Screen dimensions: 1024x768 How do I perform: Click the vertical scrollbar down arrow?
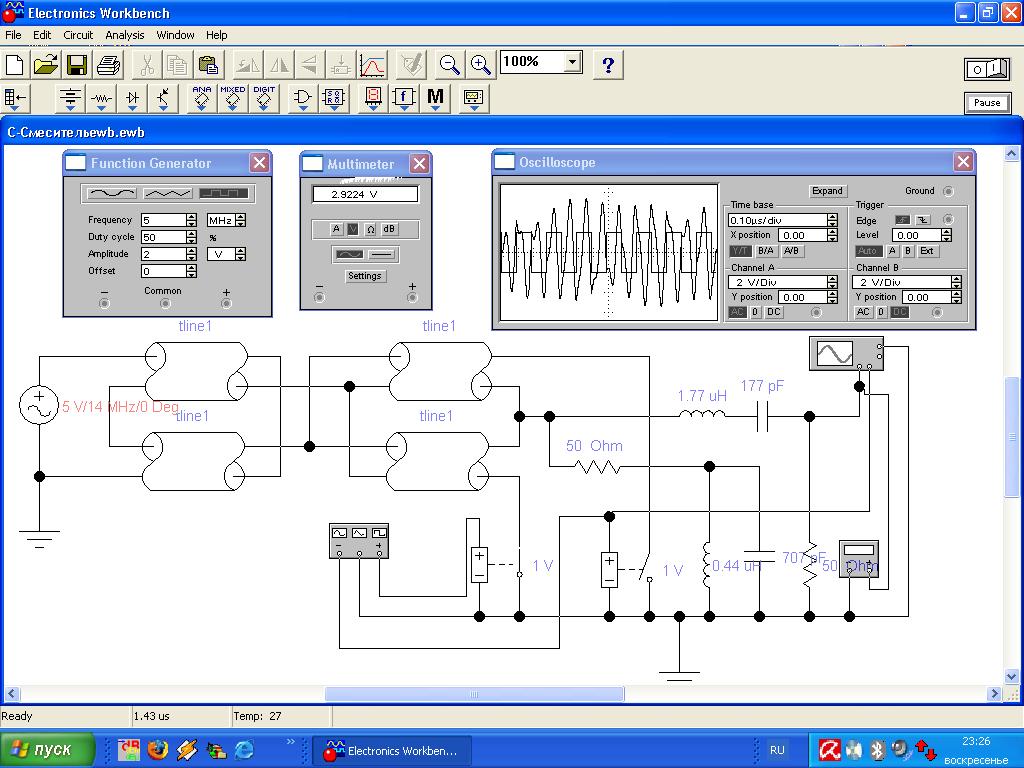[1012, 677]
